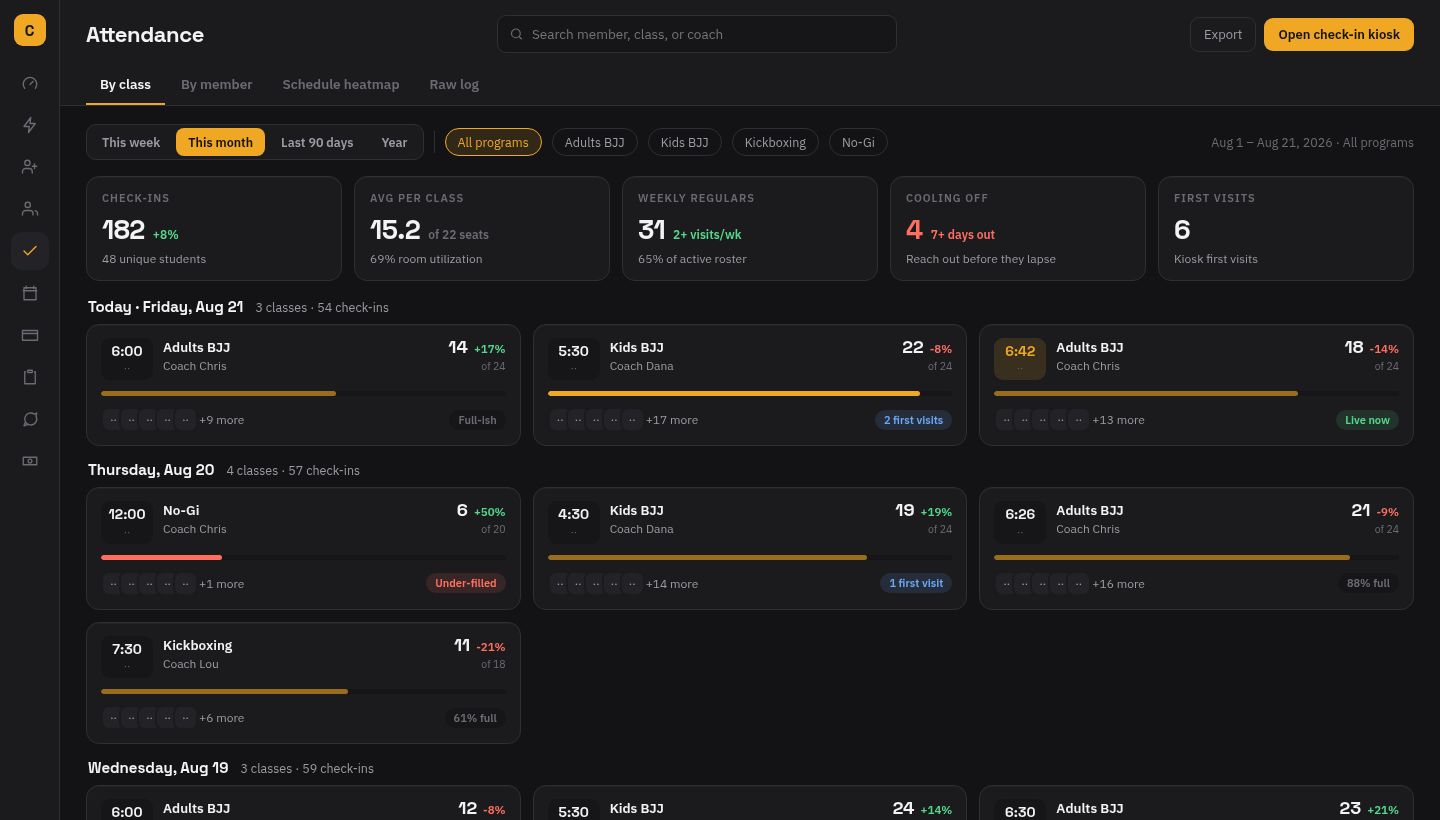1440x820 pixels.
Task: Open the clipboard sidebar icon
Action: click(x=30, y=377)
